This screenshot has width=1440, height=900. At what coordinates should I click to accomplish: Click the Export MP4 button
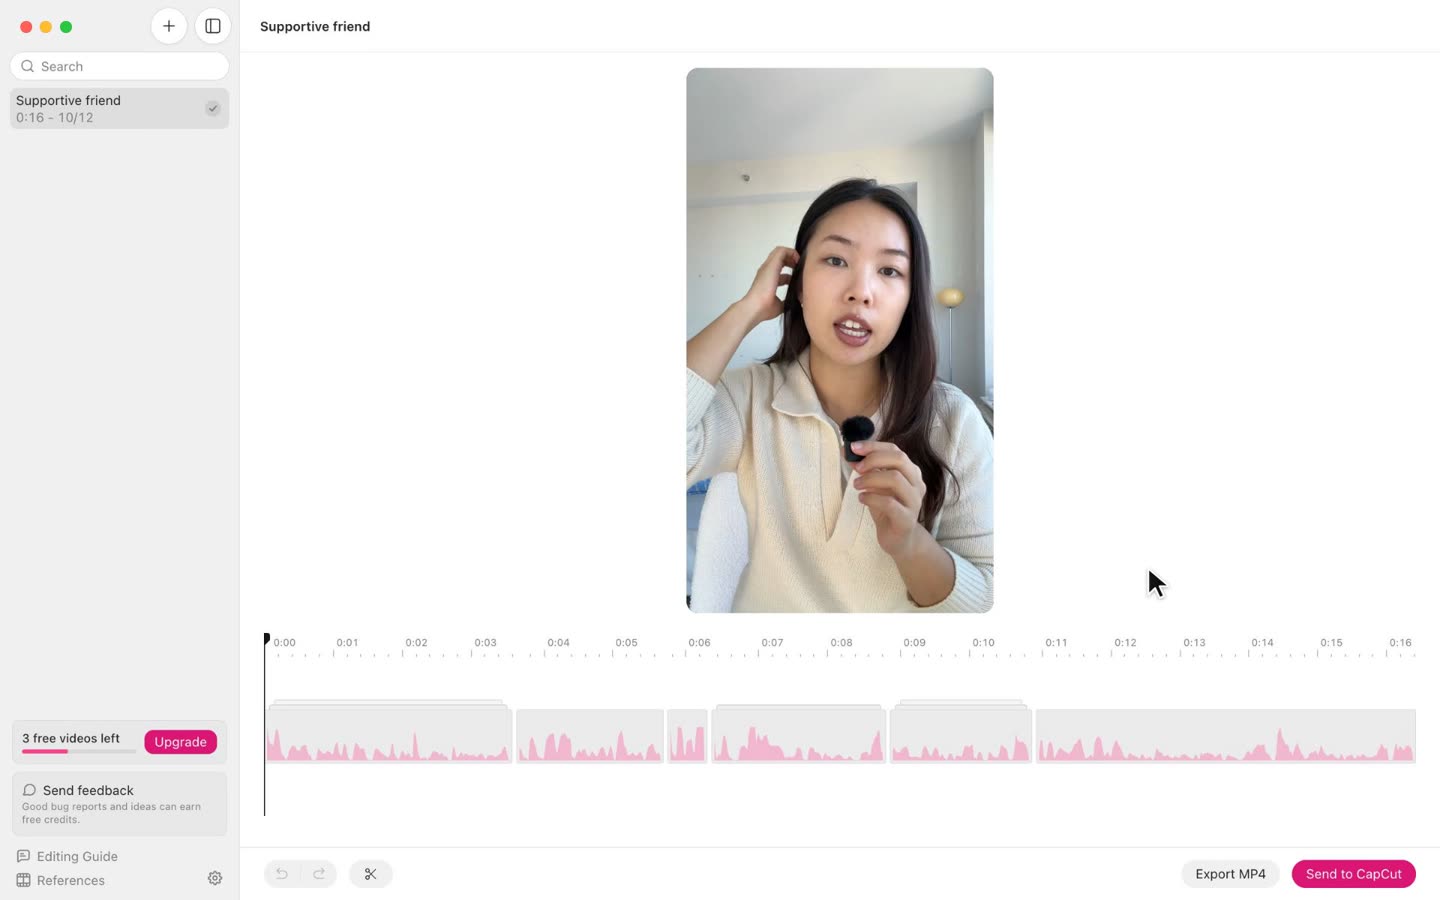point(1230,874)
